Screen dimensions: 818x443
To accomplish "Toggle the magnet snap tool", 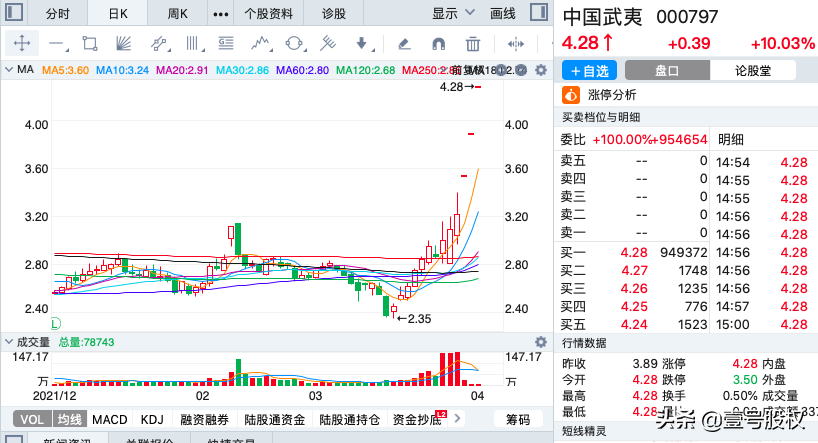I will [x=438, y=44].
